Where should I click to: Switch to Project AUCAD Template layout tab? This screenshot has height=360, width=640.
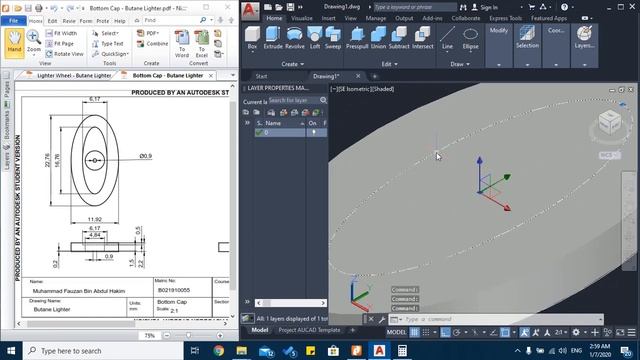(x=309, y=330)
